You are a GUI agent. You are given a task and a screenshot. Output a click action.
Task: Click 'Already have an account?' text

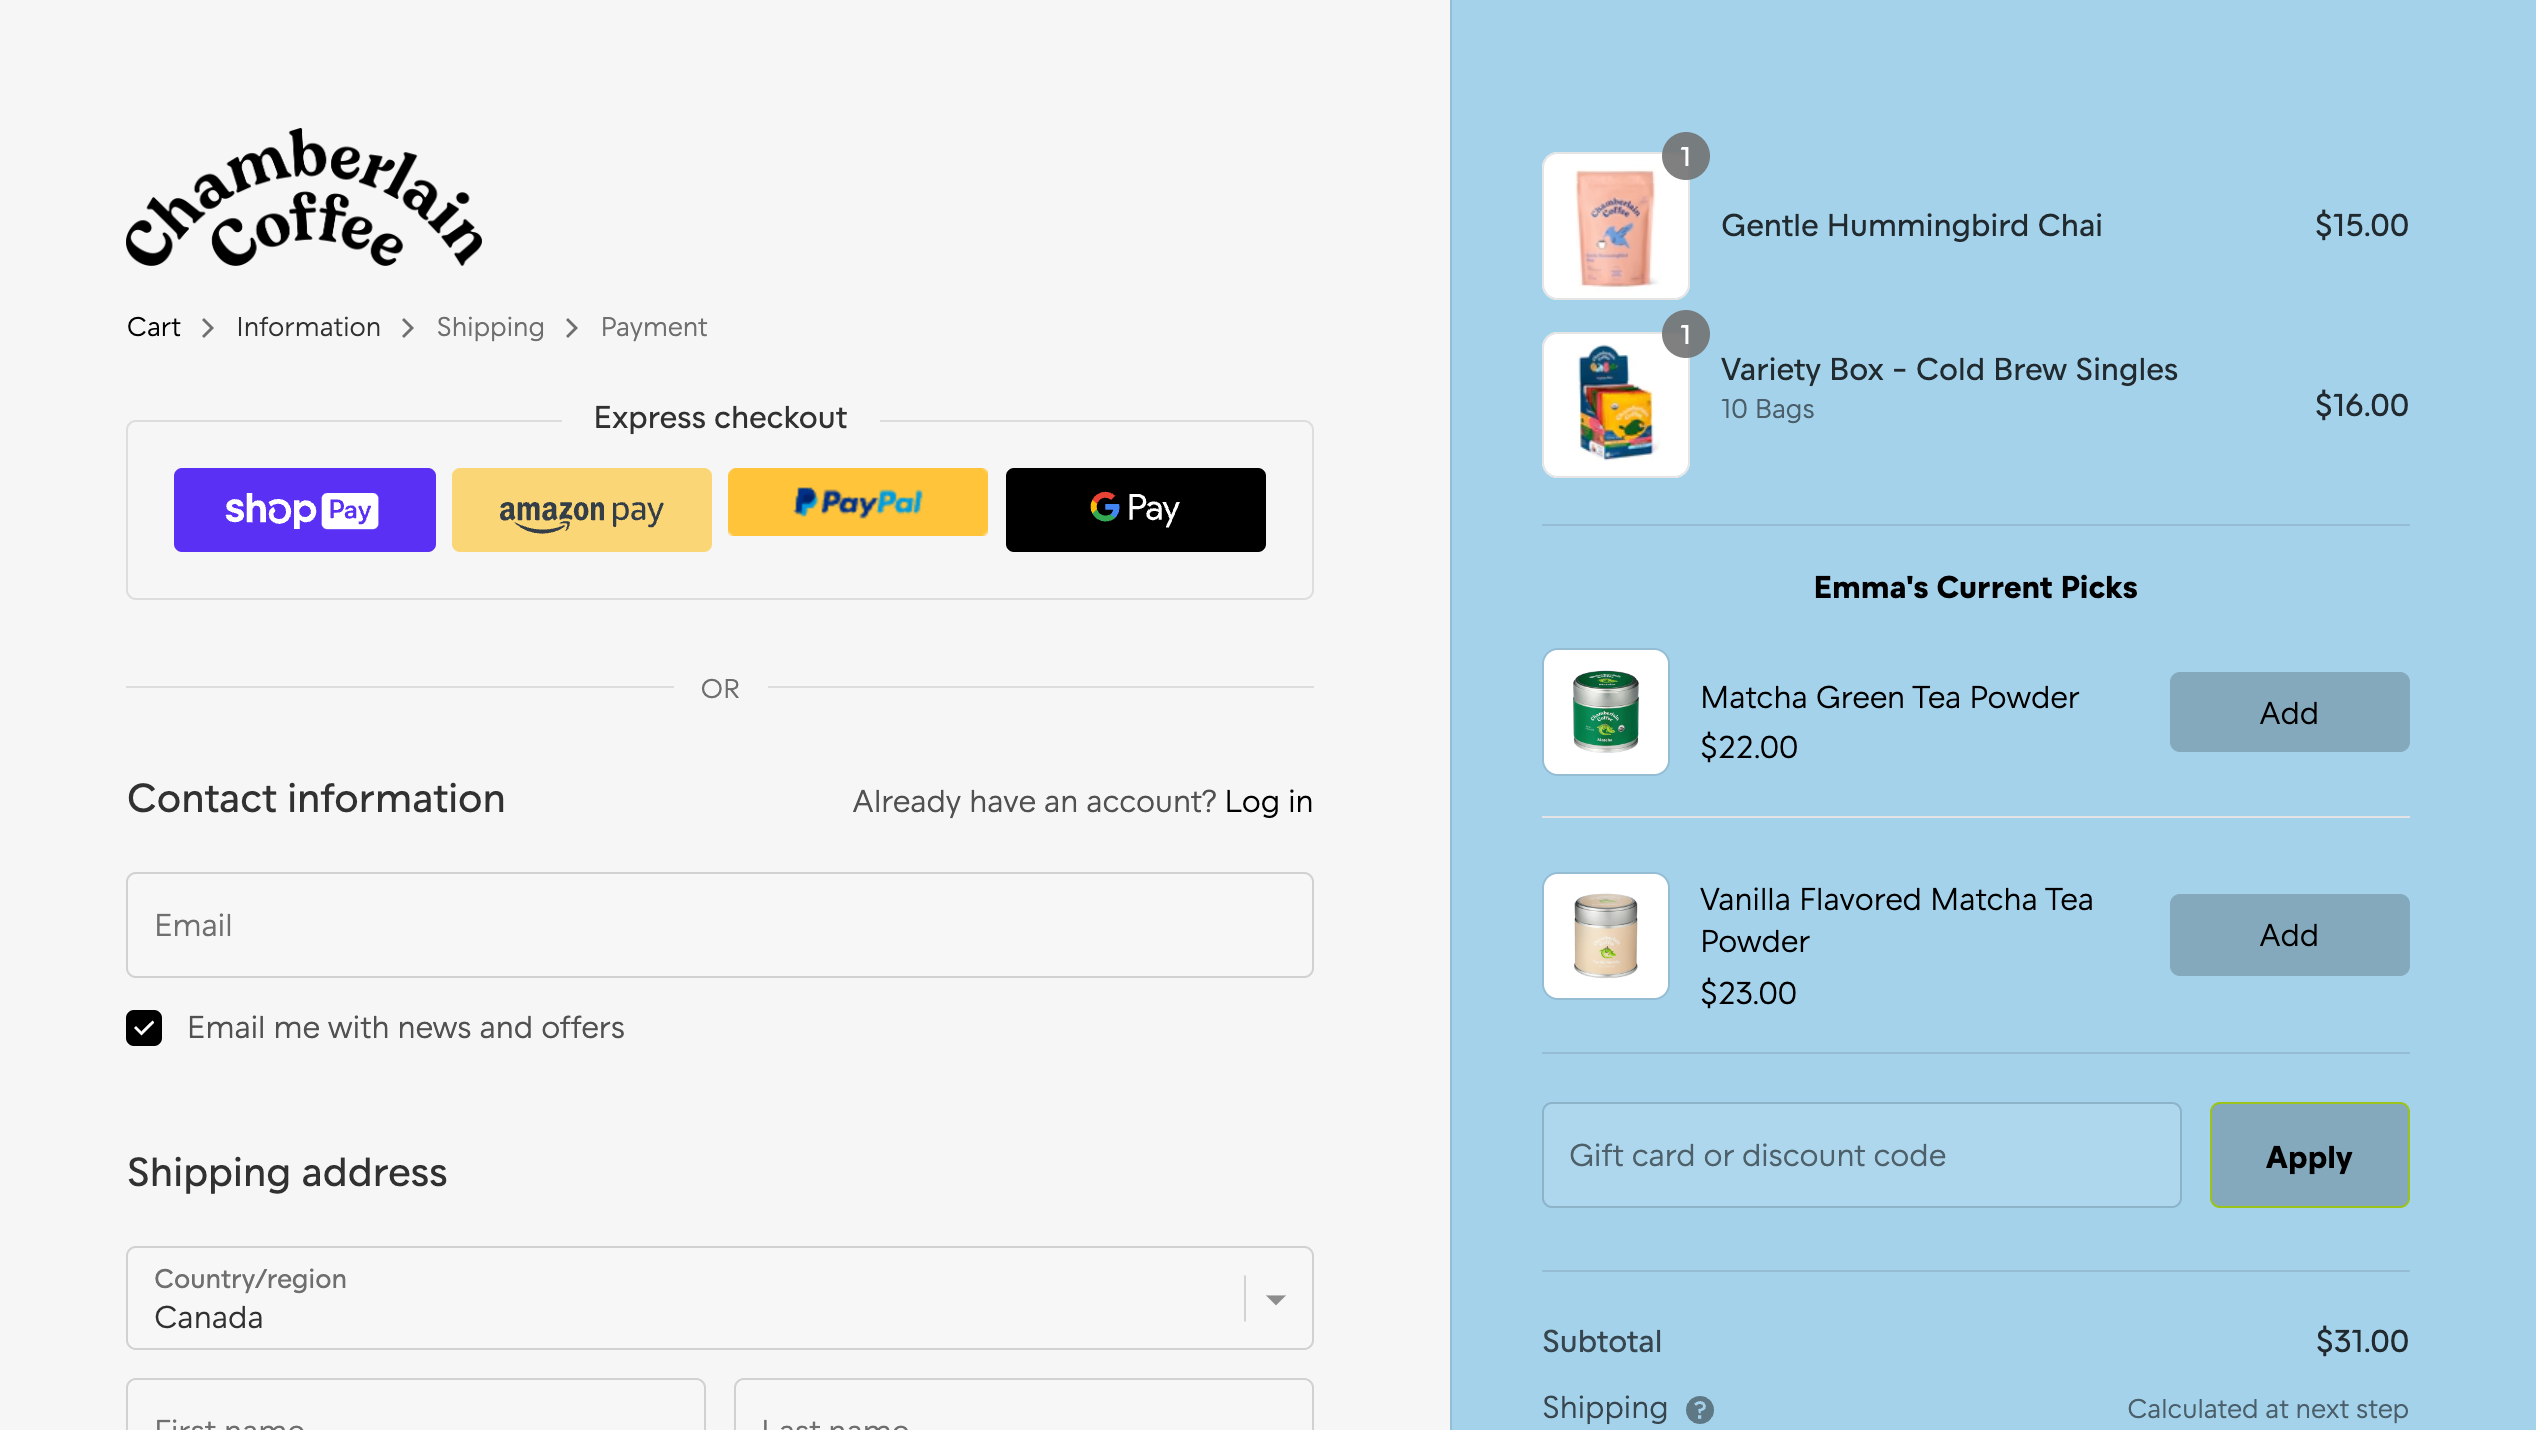pyautogui.click(x=1034, y=801)
